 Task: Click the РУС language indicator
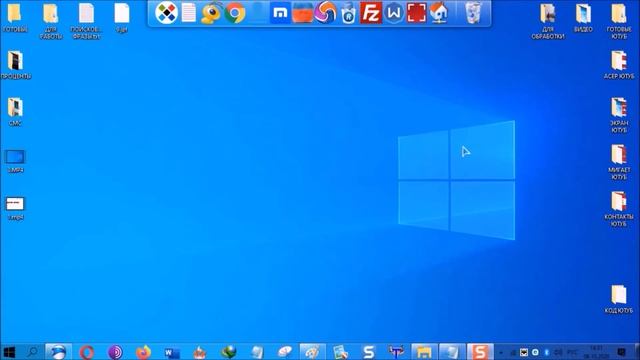point(573,352)
